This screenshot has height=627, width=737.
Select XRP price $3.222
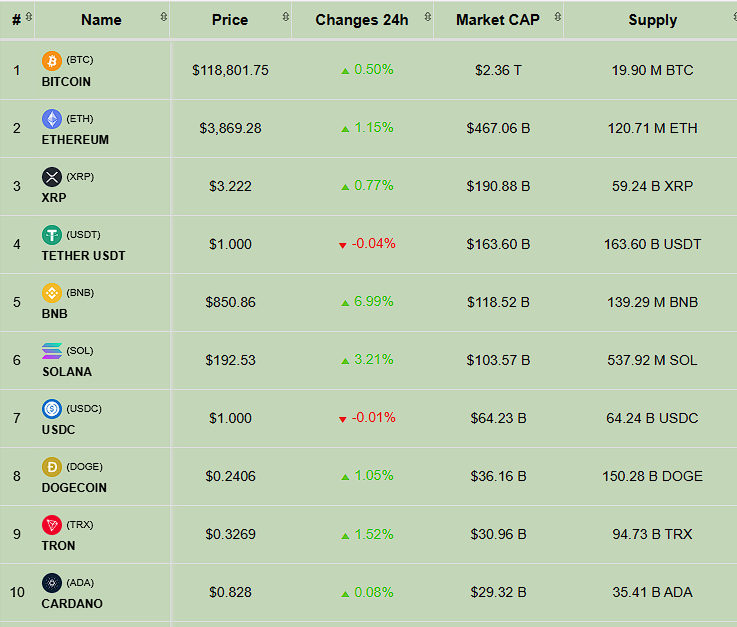(x=230, y=187)
